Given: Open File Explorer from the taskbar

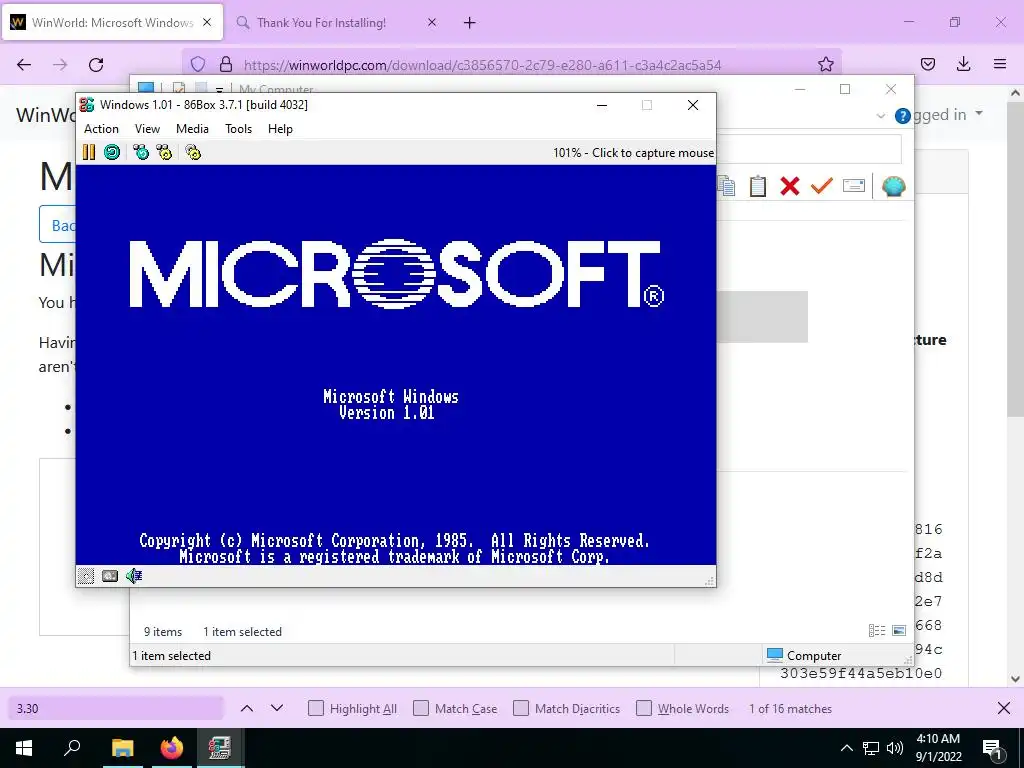Looking at the screenshot, I should [x=122, y=748].
